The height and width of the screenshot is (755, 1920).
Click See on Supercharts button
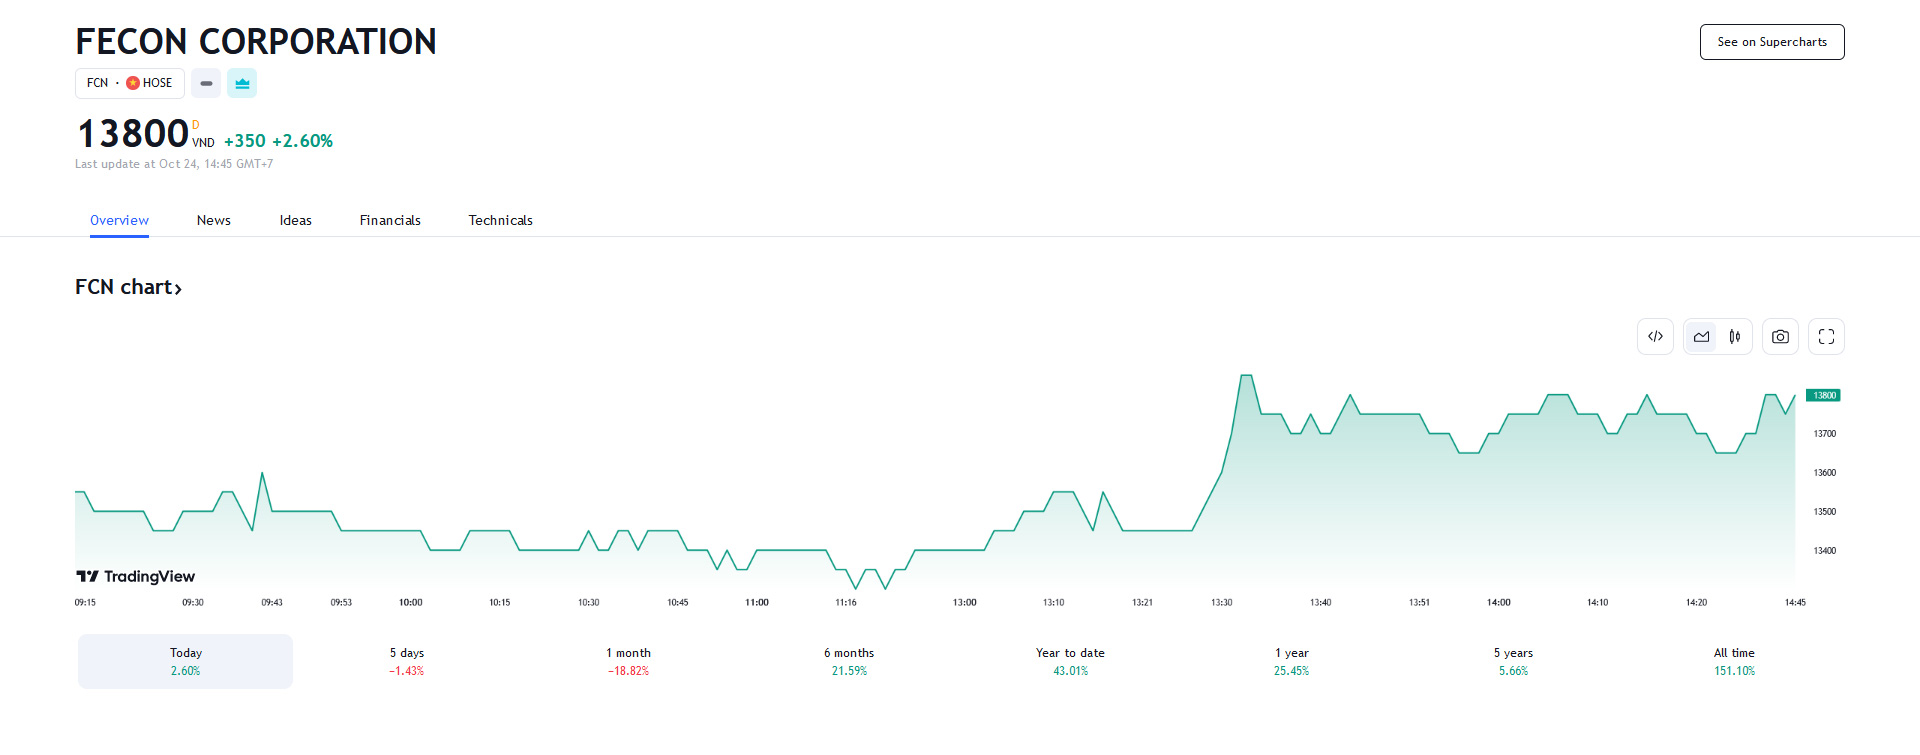[x=1772, y=41]
